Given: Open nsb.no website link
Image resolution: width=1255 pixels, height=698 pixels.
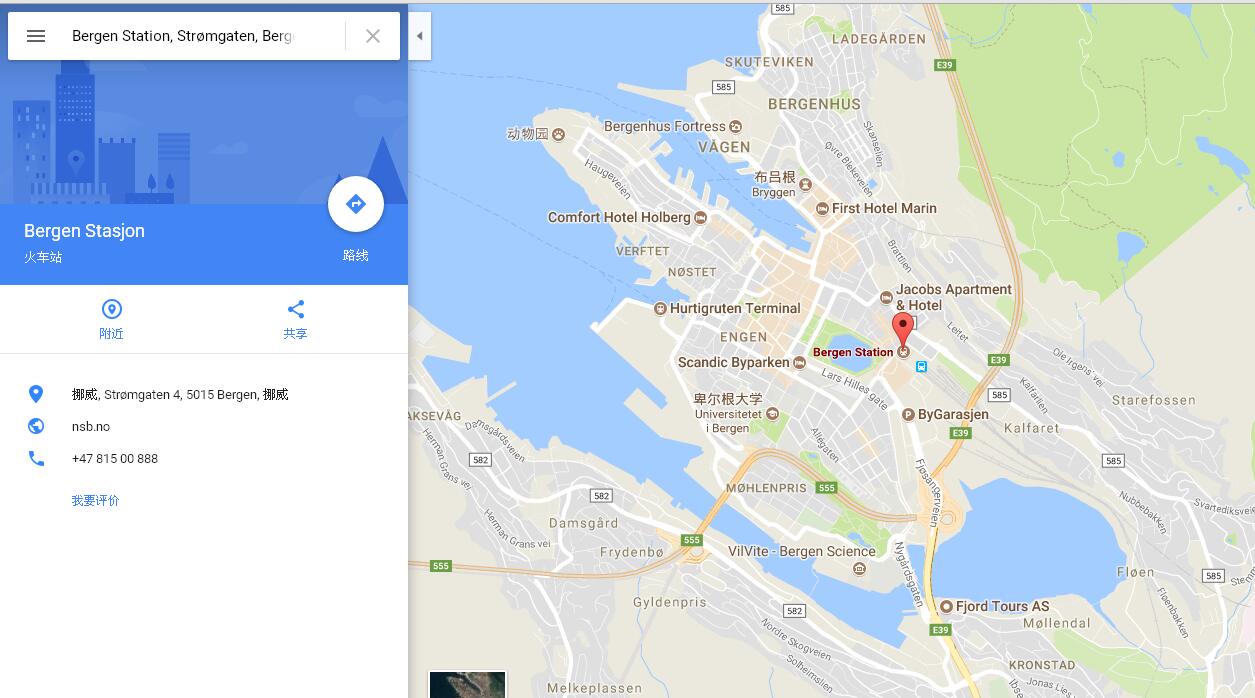Looking at the screenshot, I should point(91,426).
